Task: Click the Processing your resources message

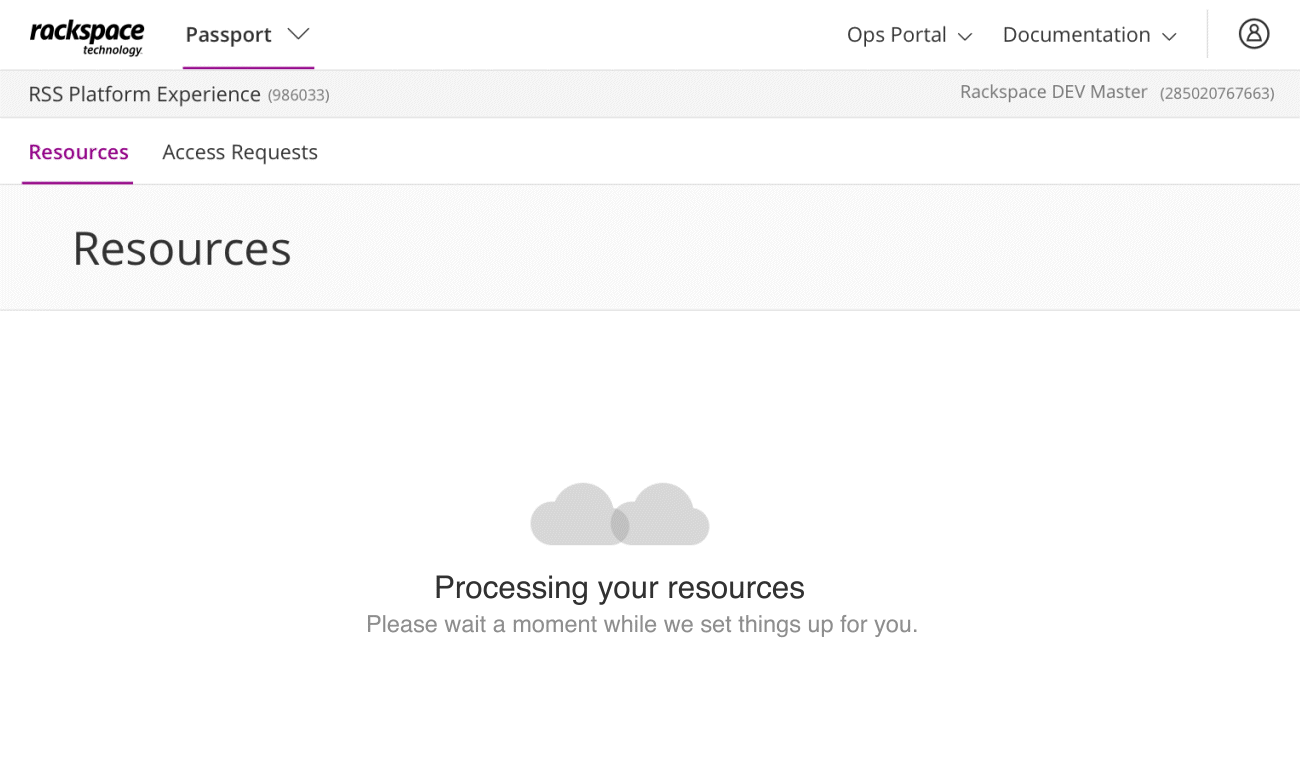Action: coord(619,587)
